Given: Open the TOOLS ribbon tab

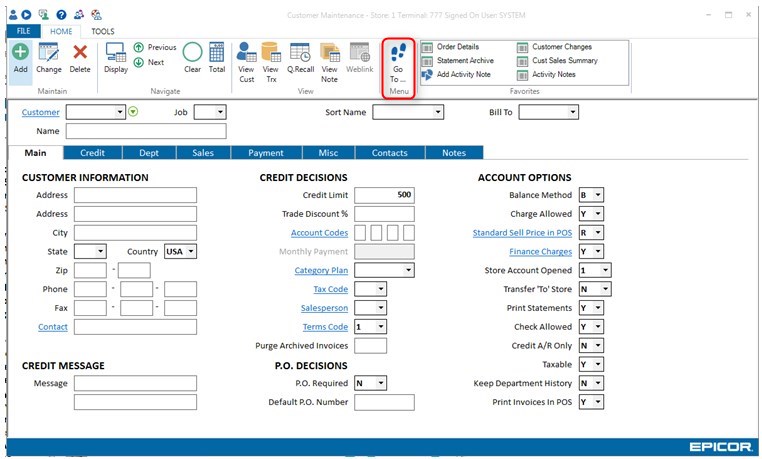Looking at the screenshot, I should tap(102, 31).
